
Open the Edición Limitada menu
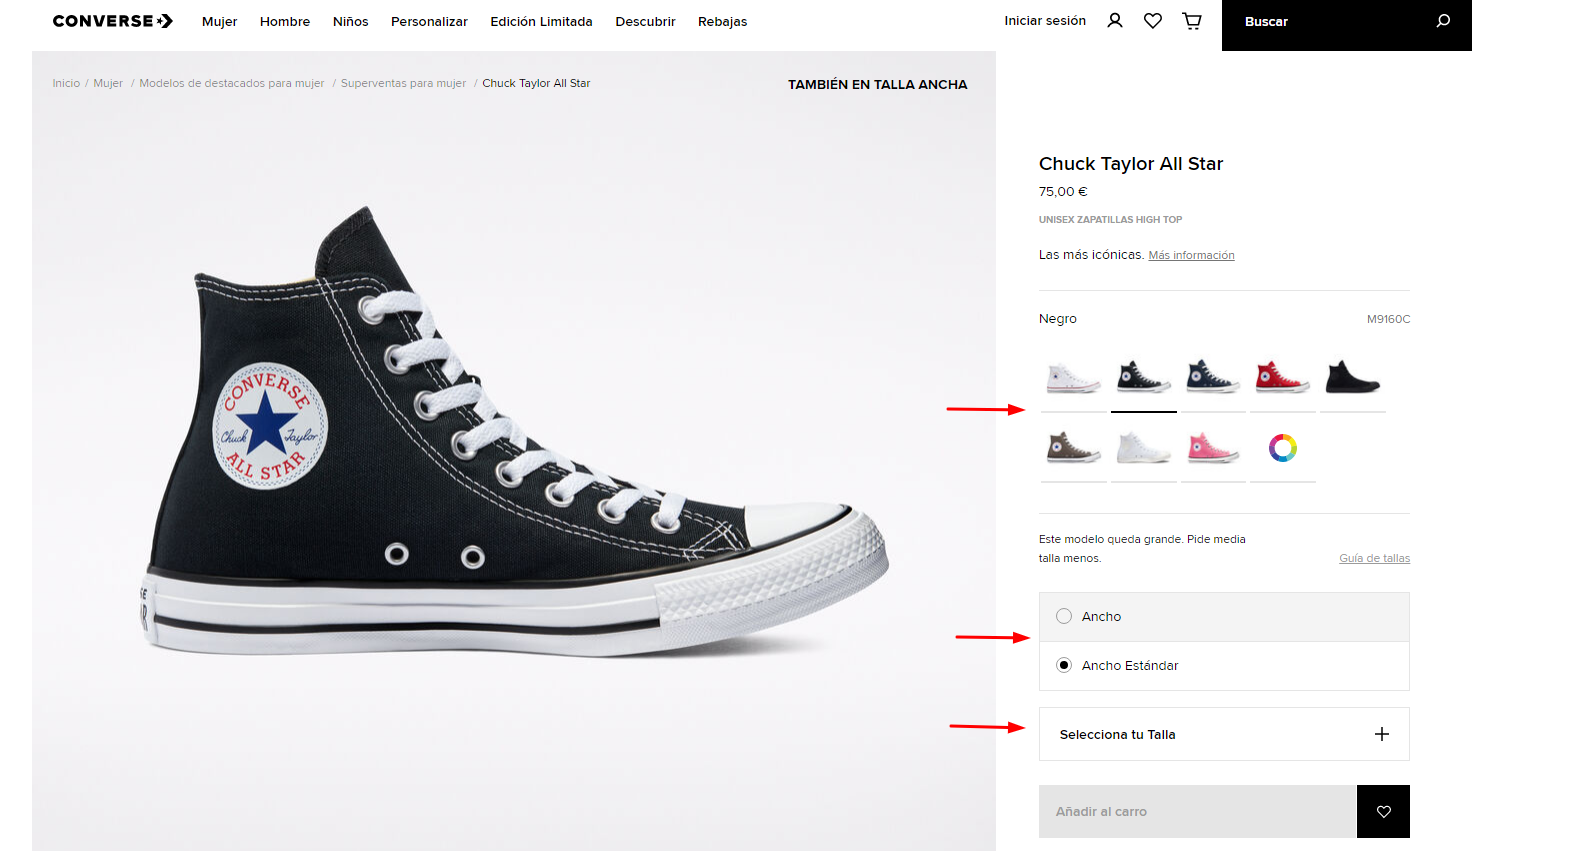pos(541,21)
